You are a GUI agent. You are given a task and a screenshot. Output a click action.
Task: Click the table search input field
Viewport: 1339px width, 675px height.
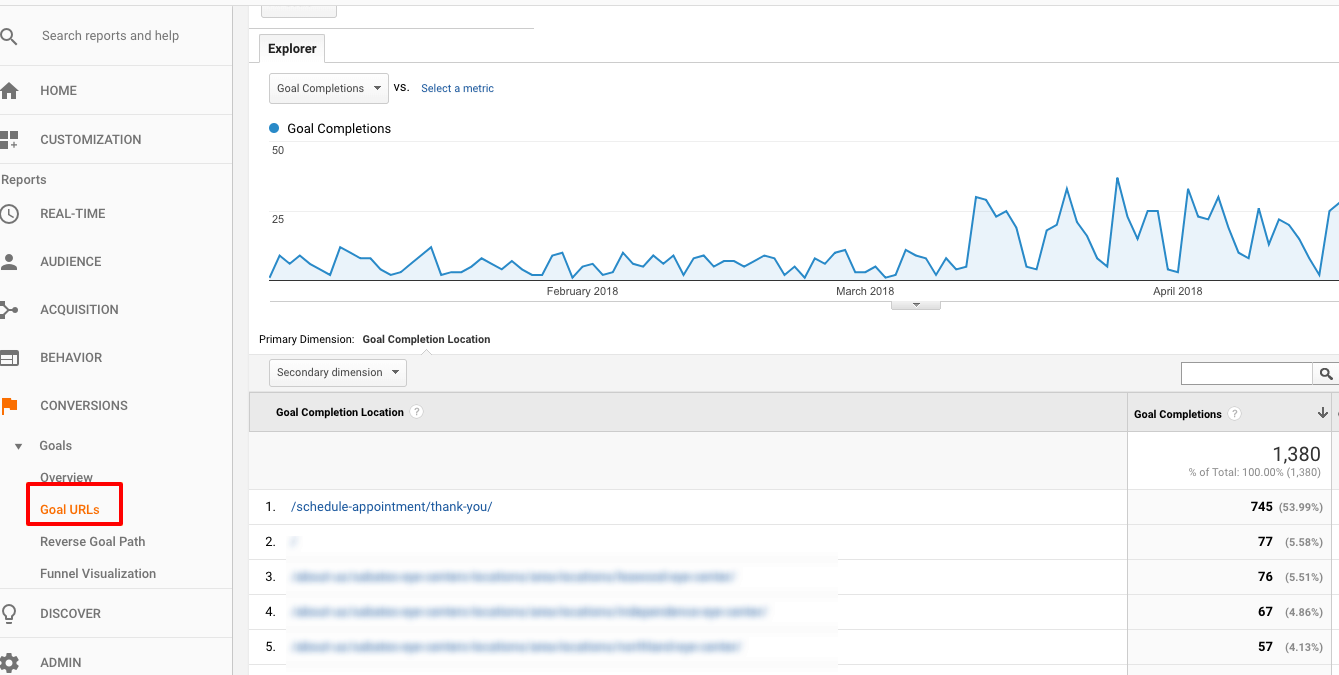tap(1246, 374)
